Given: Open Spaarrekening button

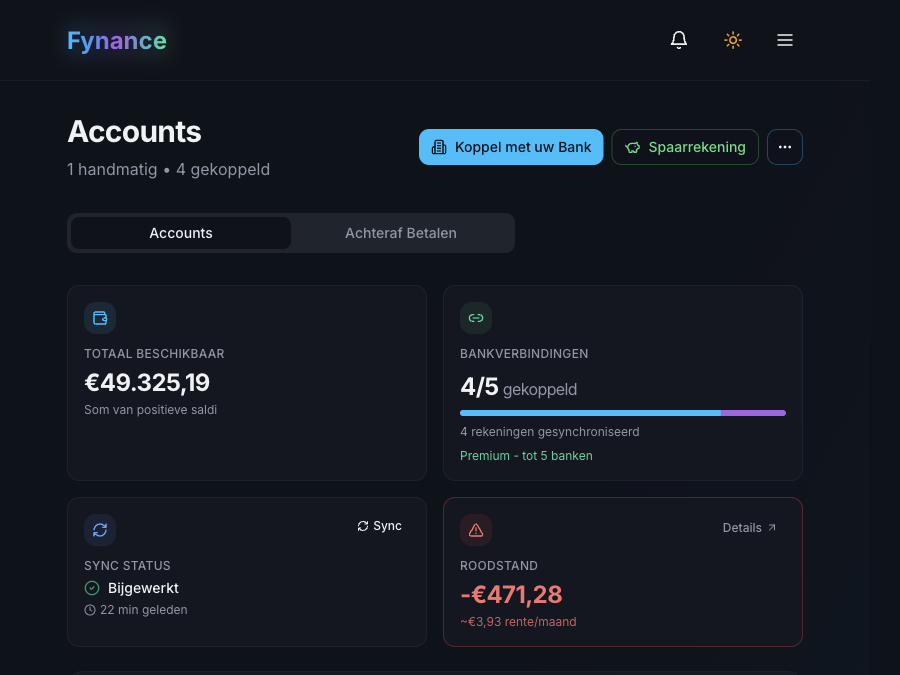Looking at the screenshot, I should point(685,147).
